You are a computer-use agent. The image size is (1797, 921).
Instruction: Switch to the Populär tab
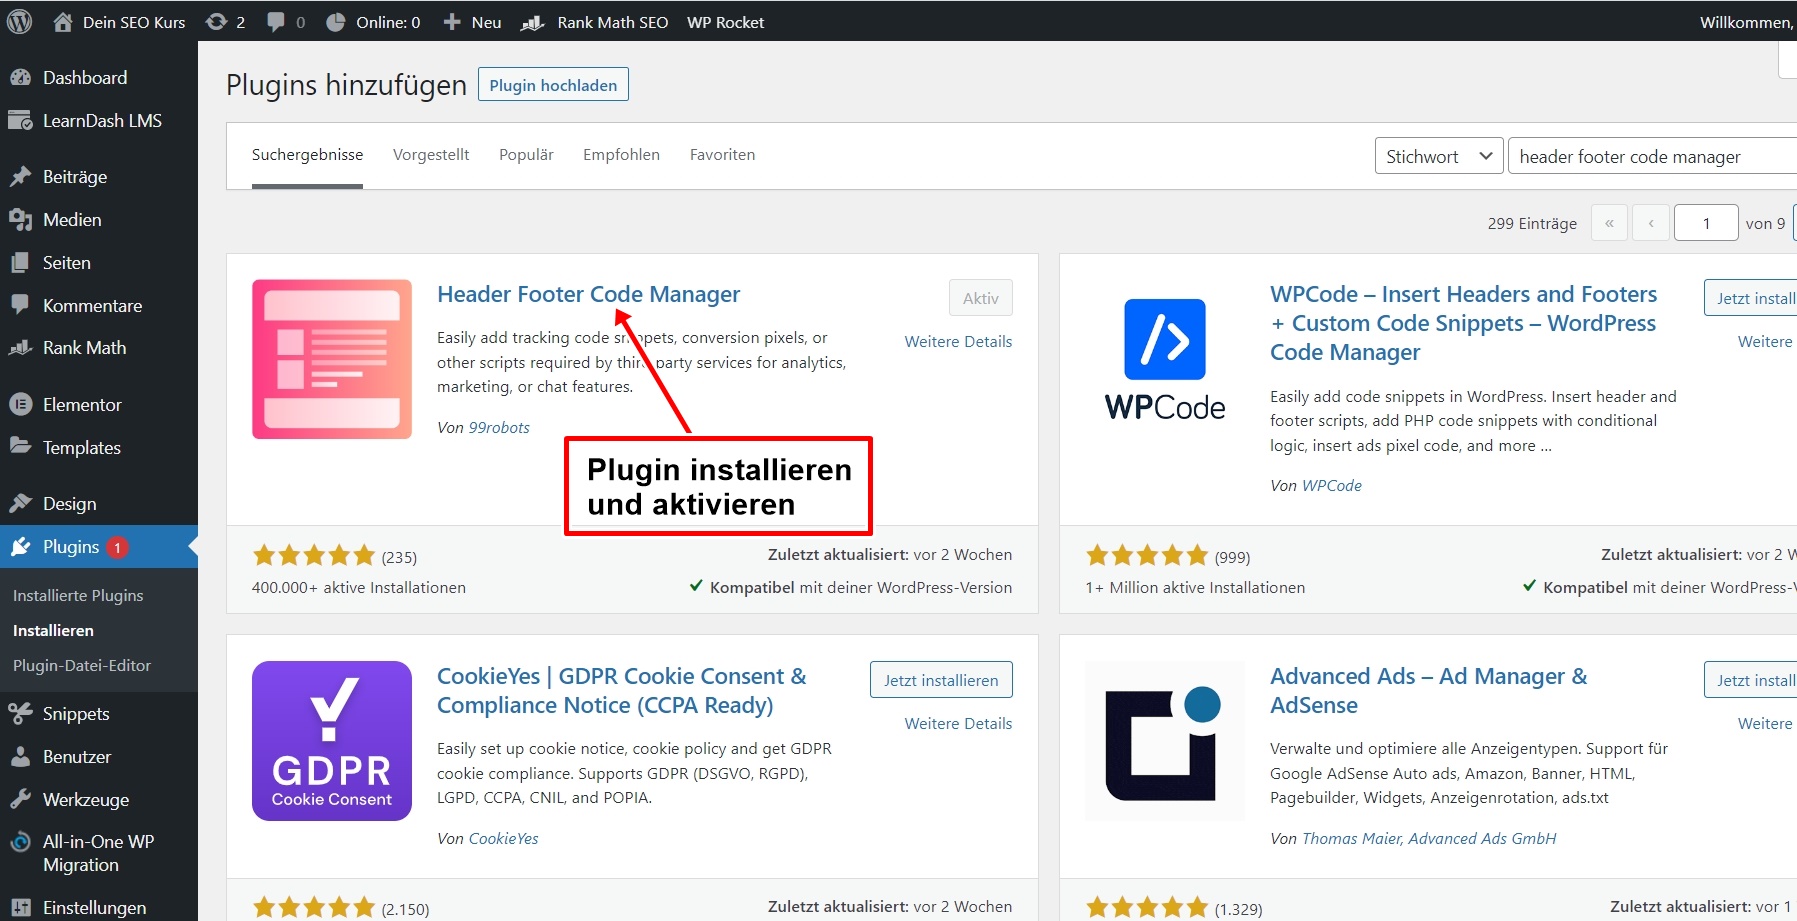click(x=526, y=155)
